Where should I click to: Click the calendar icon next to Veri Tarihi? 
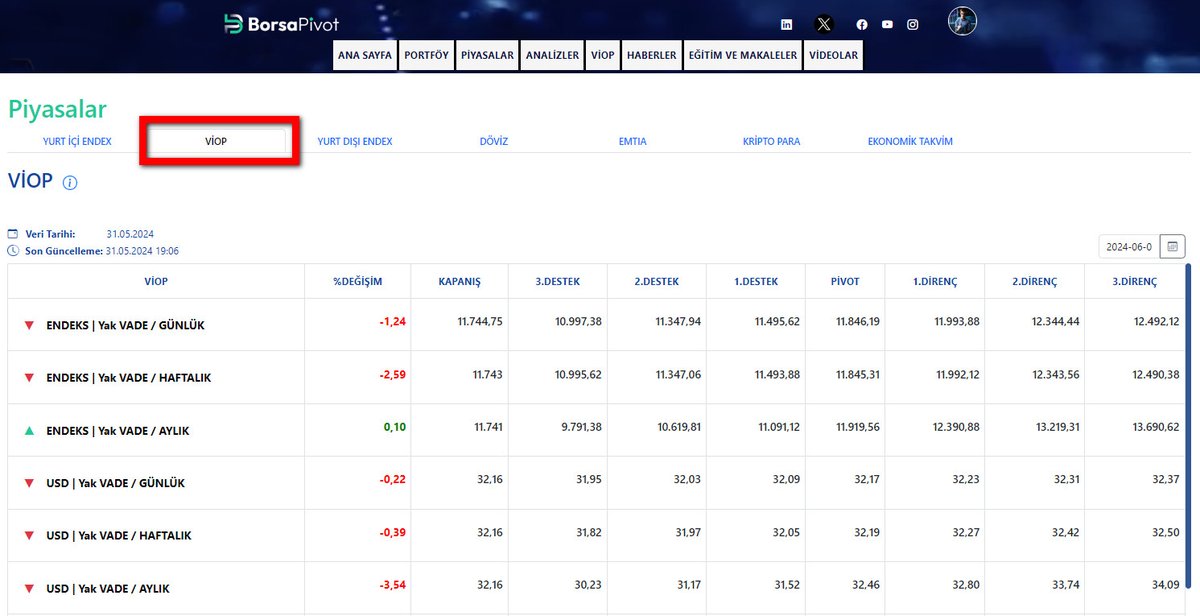[13, 234]
